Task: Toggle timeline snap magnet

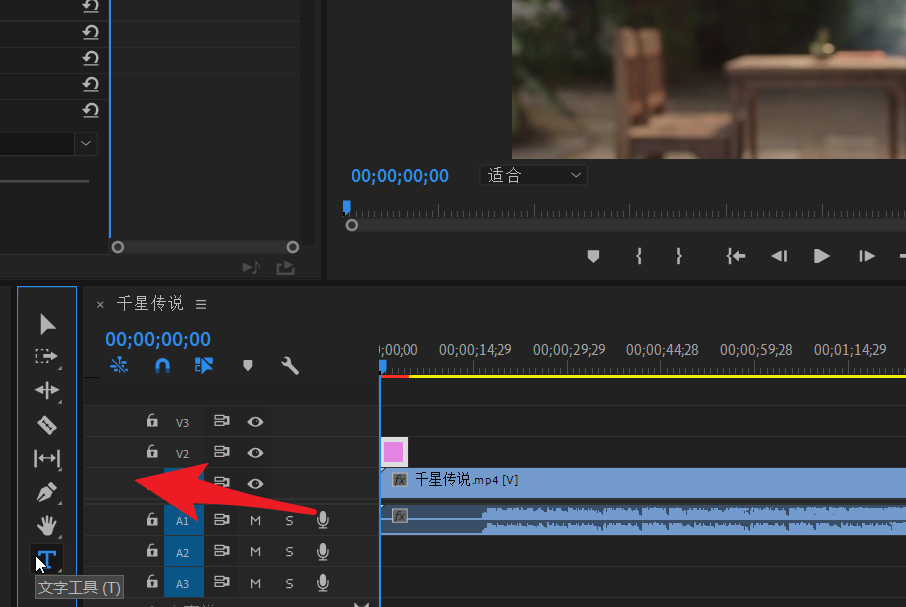Action: (x=162, y=366)
